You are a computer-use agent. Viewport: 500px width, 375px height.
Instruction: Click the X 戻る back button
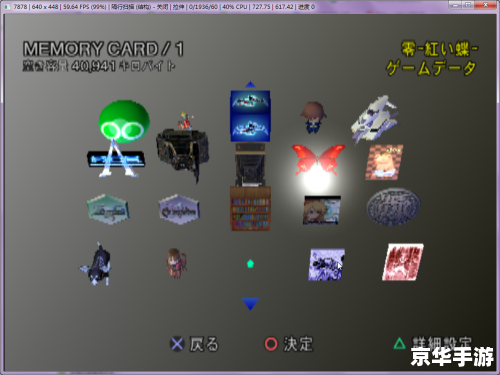(194, 344)
